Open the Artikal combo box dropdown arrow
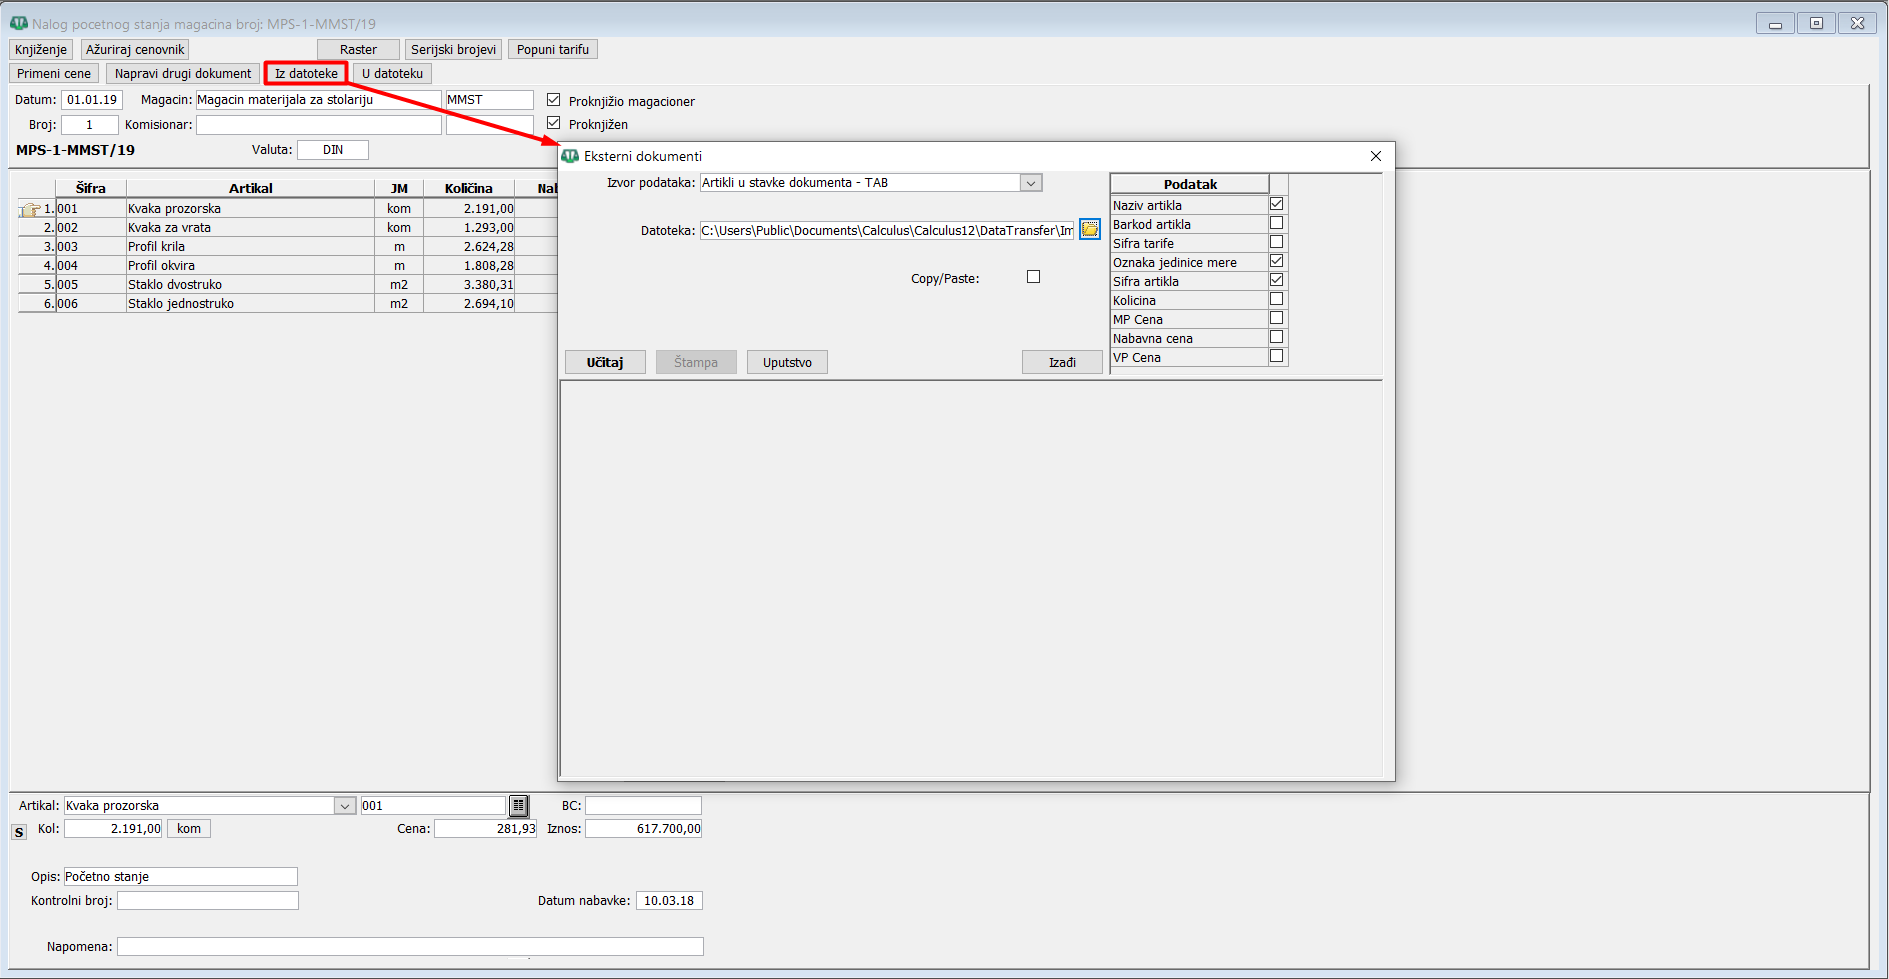Image resolution: width=1889 pixels, height=979 pixels. click(344, 806)
